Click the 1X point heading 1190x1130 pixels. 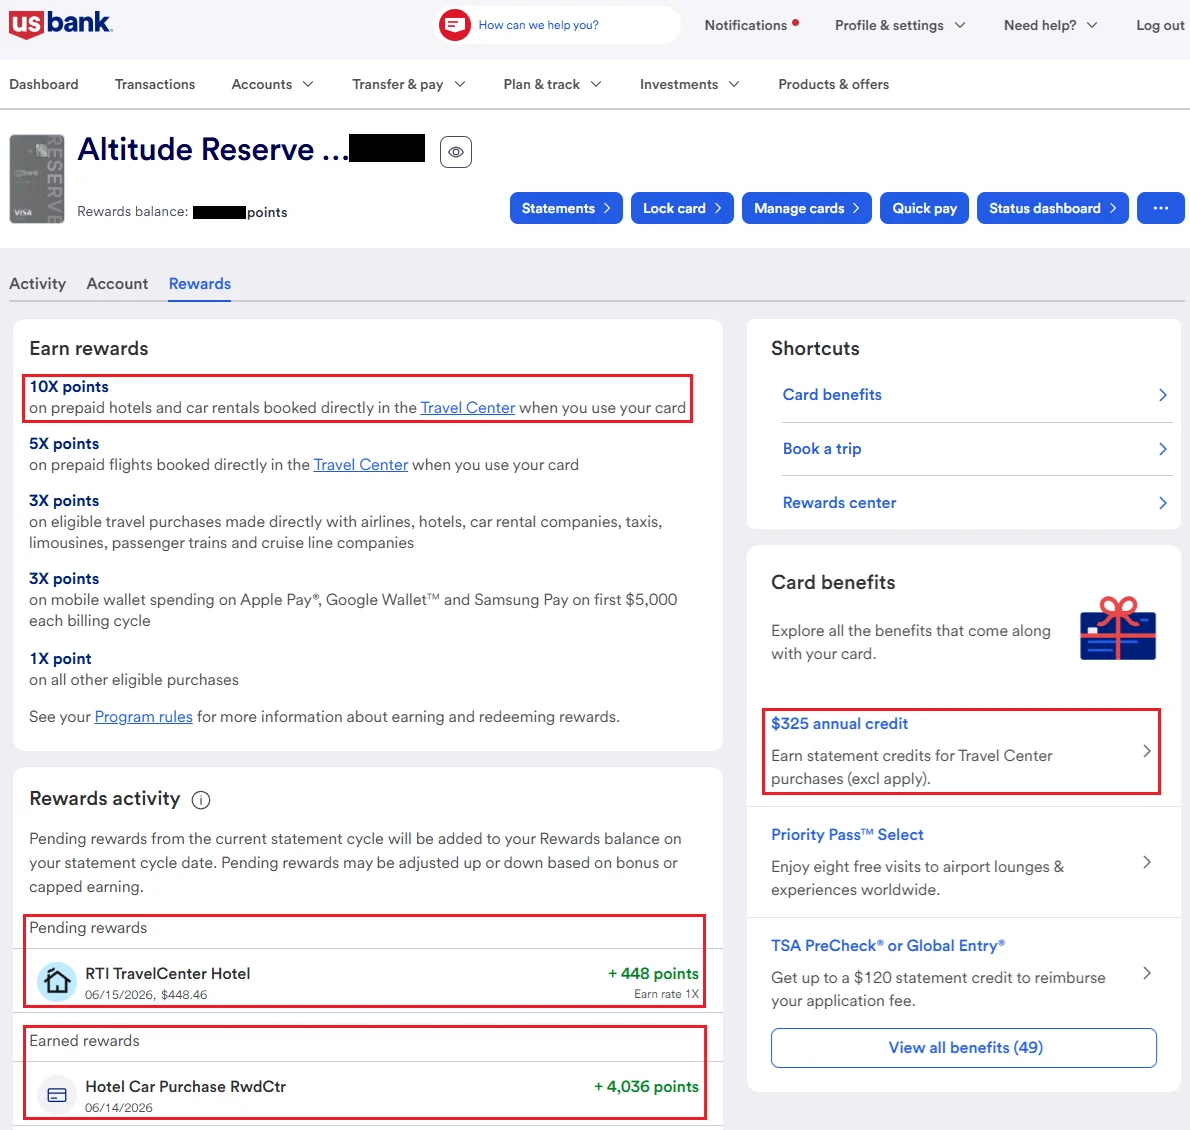(60, 658)
